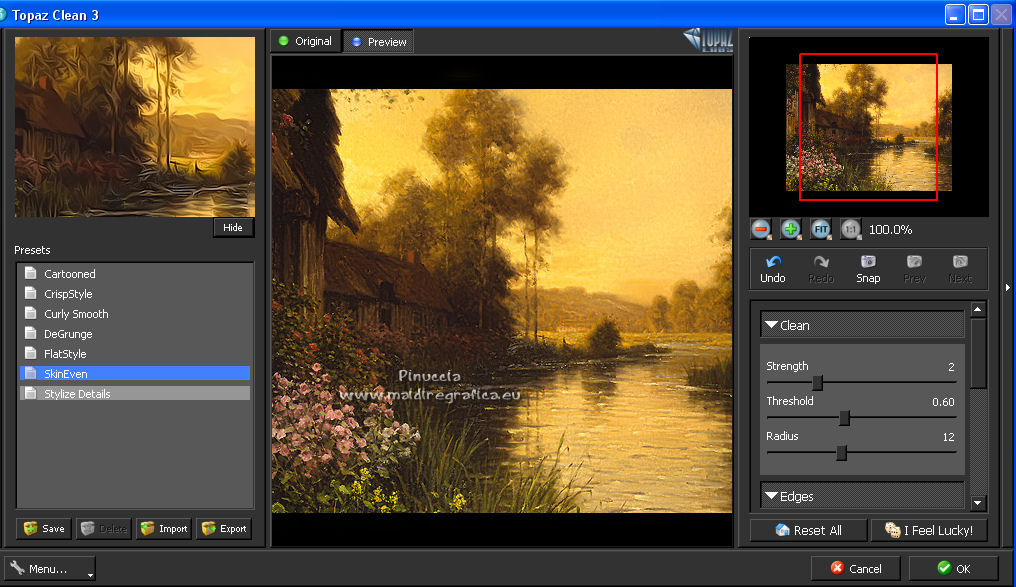1016x587 pixels.
Task: Open the Menu... dropdown
Action: pyautogui.click(x=50, y=569)
